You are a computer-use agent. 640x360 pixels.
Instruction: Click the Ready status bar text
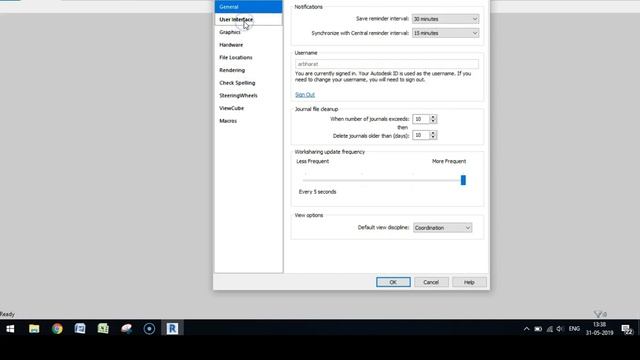pos(7,314)
